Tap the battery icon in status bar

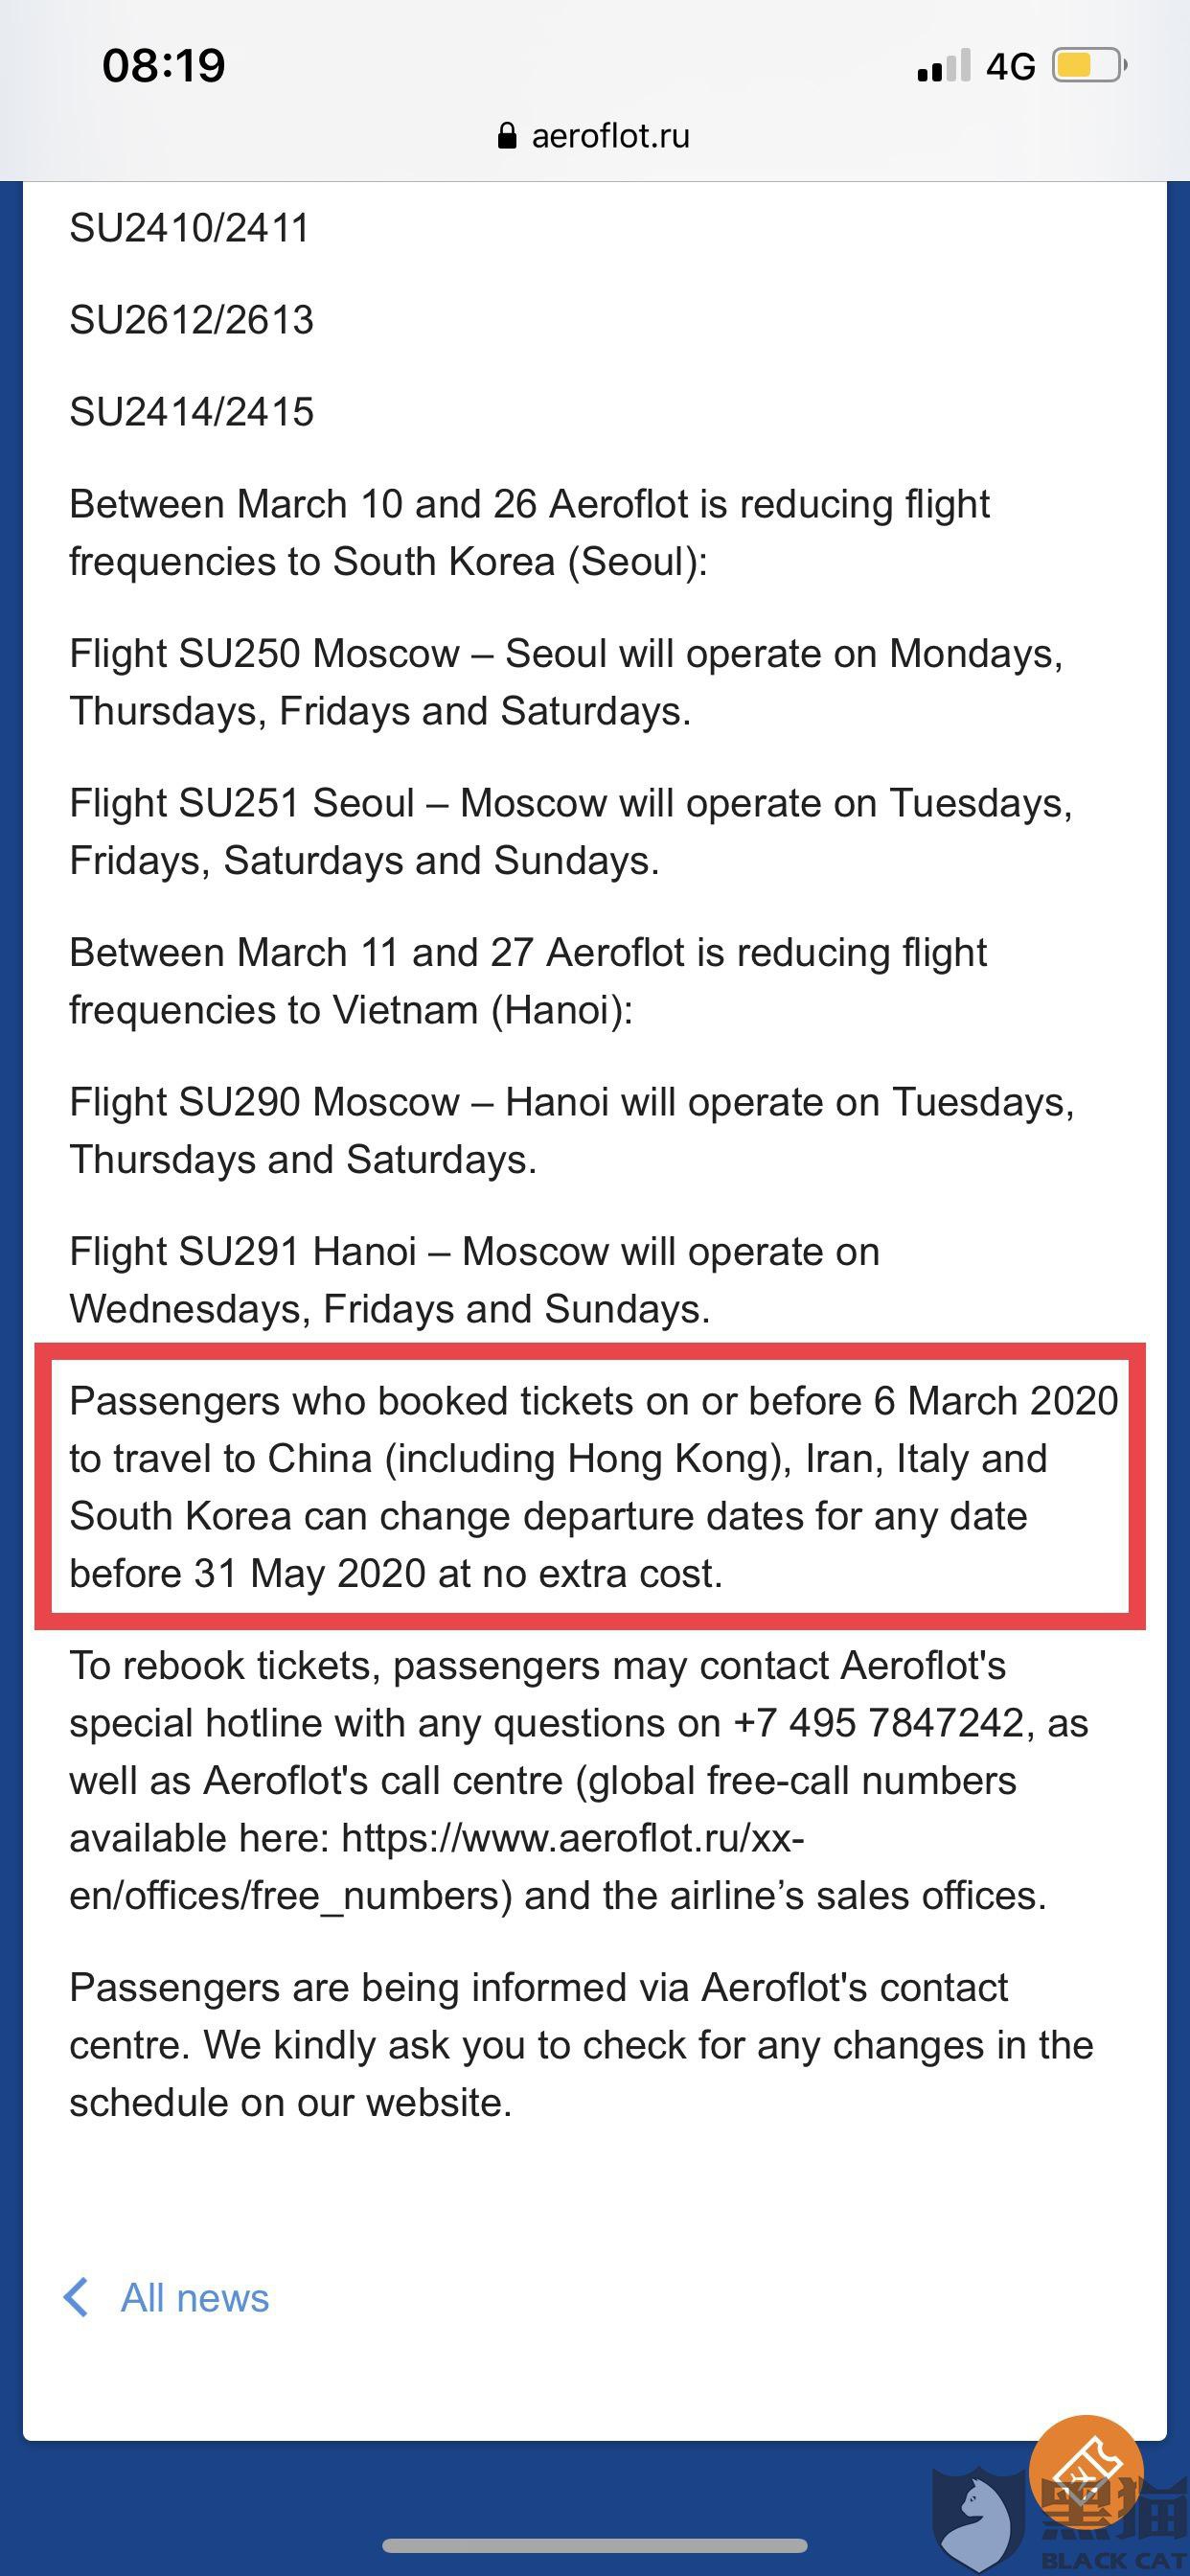(x=1088, y=66)
